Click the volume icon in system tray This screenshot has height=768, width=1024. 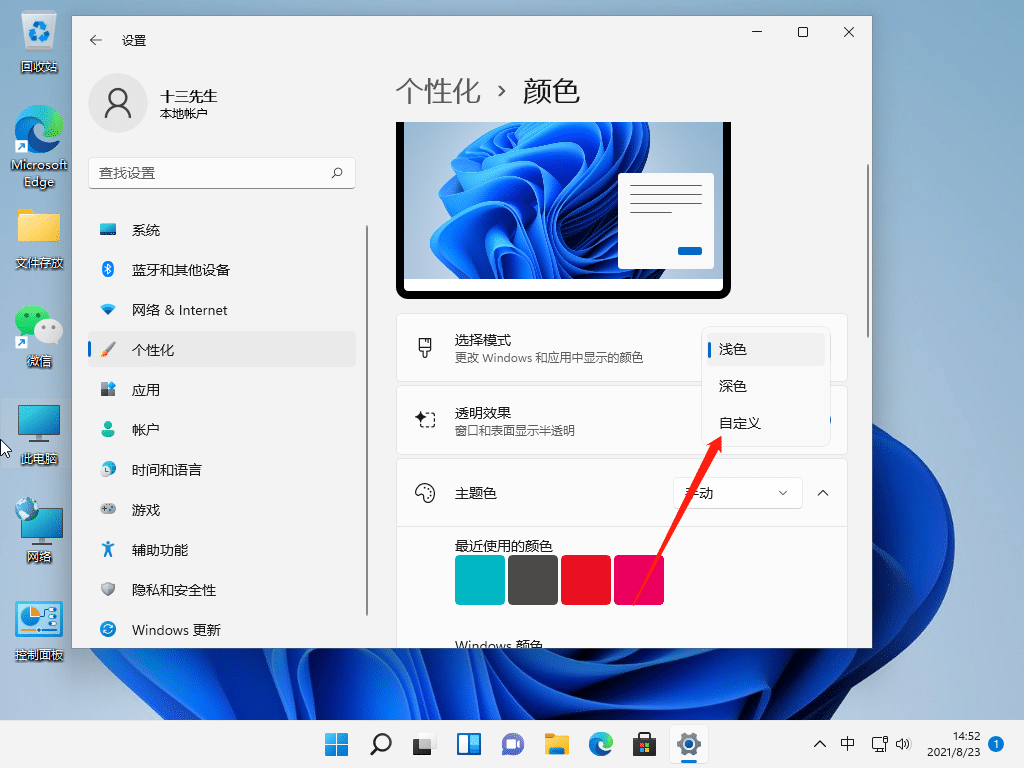[905, 744]
